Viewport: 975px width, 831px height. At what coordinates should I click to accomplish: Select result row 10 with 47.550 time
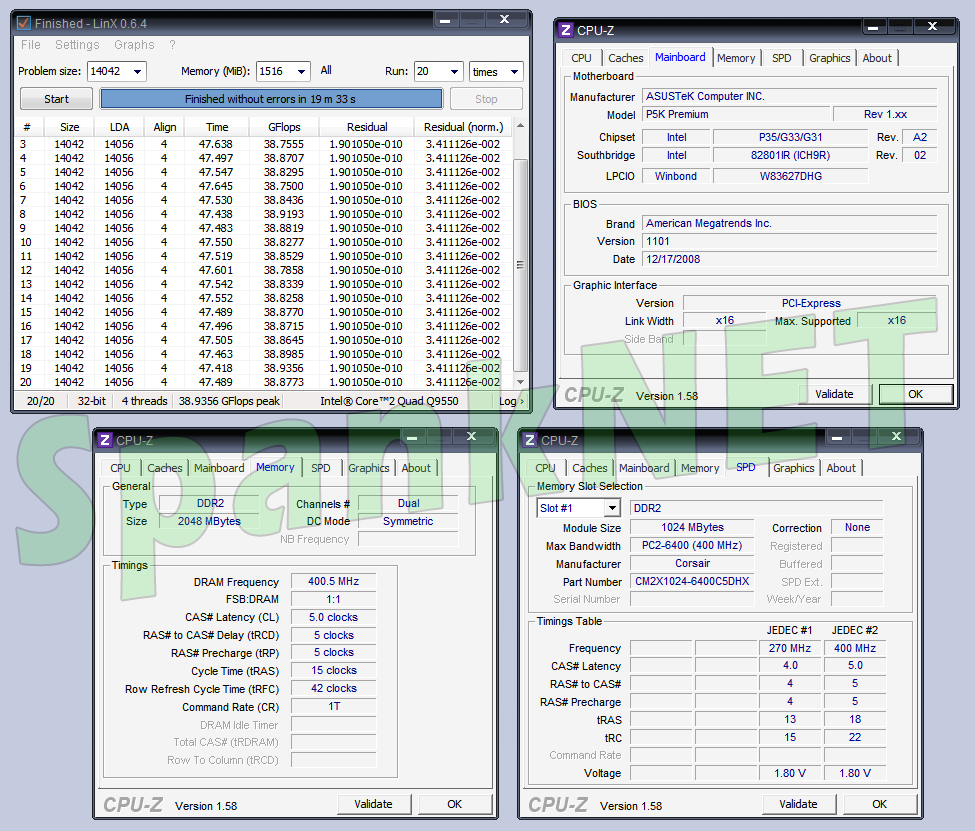point(264,242)
